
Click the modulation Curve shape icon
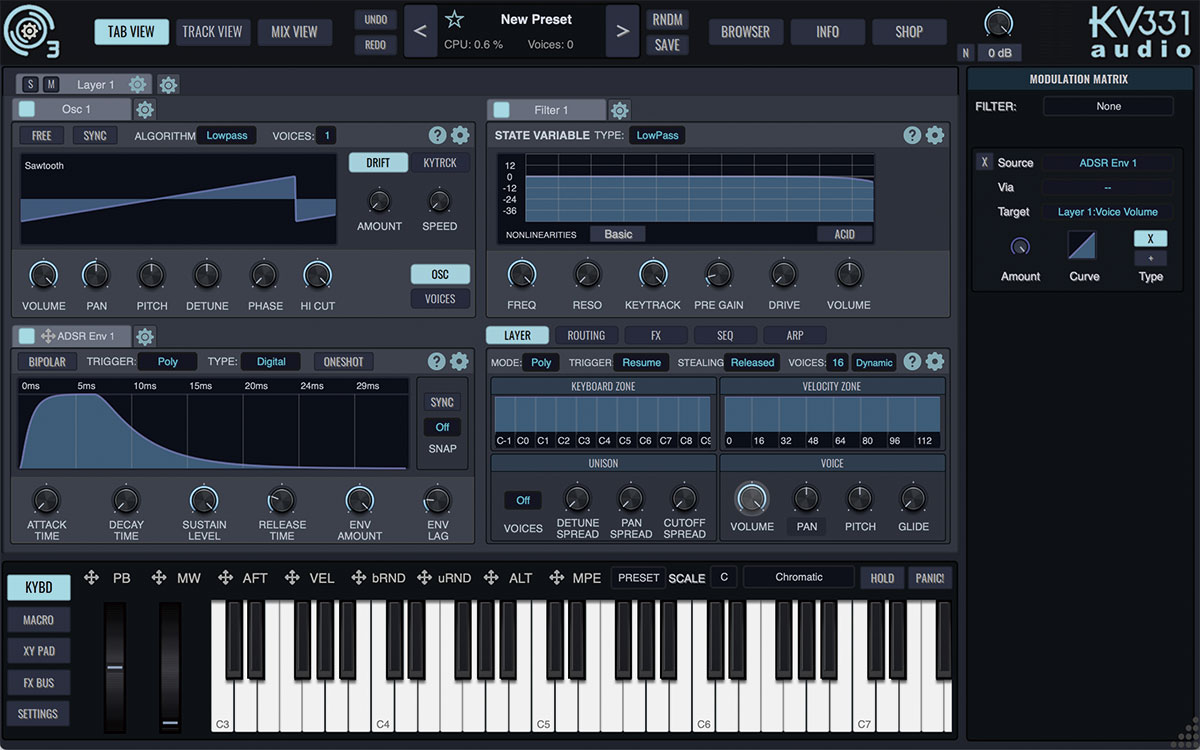coord(1082,245)
